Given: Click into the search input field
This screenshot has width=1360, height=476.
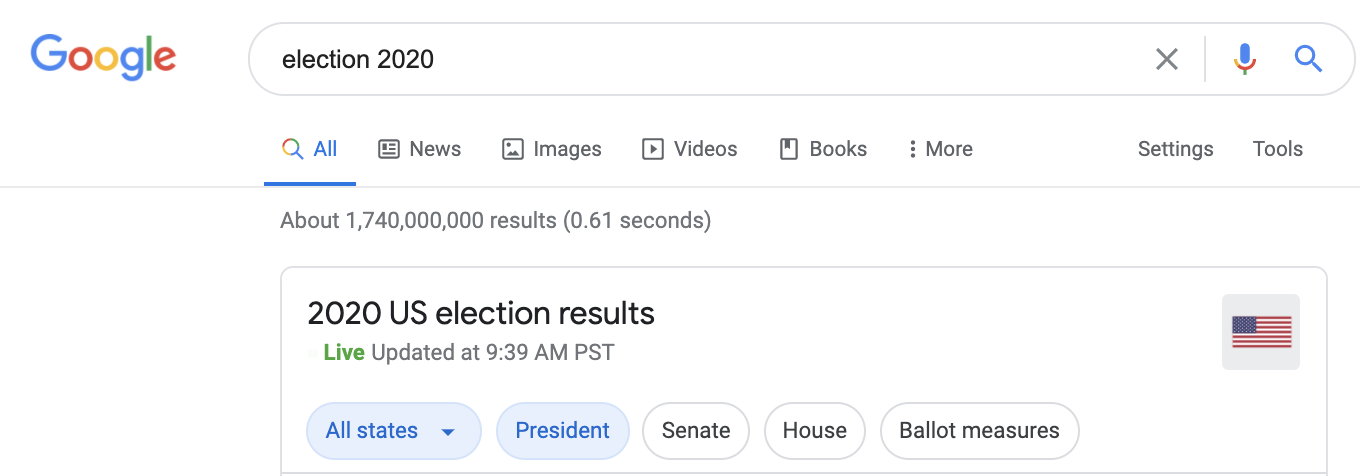Looking at the screenshot, I should [700, 59].
